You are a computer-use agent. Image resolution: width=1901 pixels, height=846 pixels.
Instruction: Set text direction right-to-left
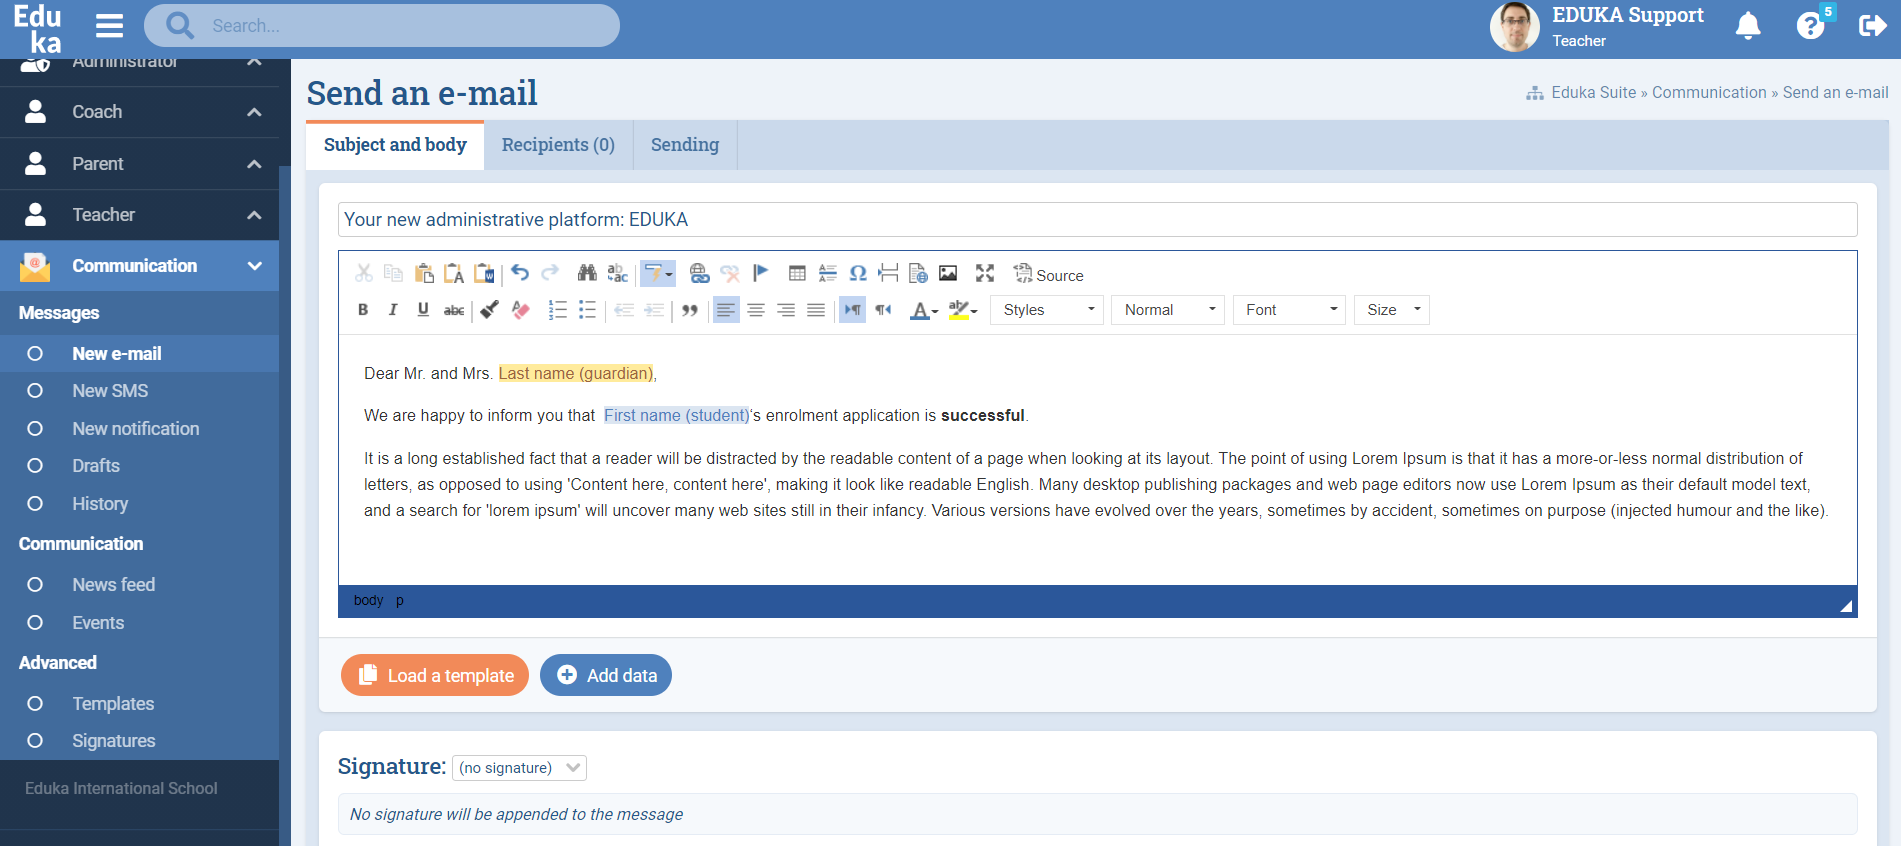tap(883, 310)
